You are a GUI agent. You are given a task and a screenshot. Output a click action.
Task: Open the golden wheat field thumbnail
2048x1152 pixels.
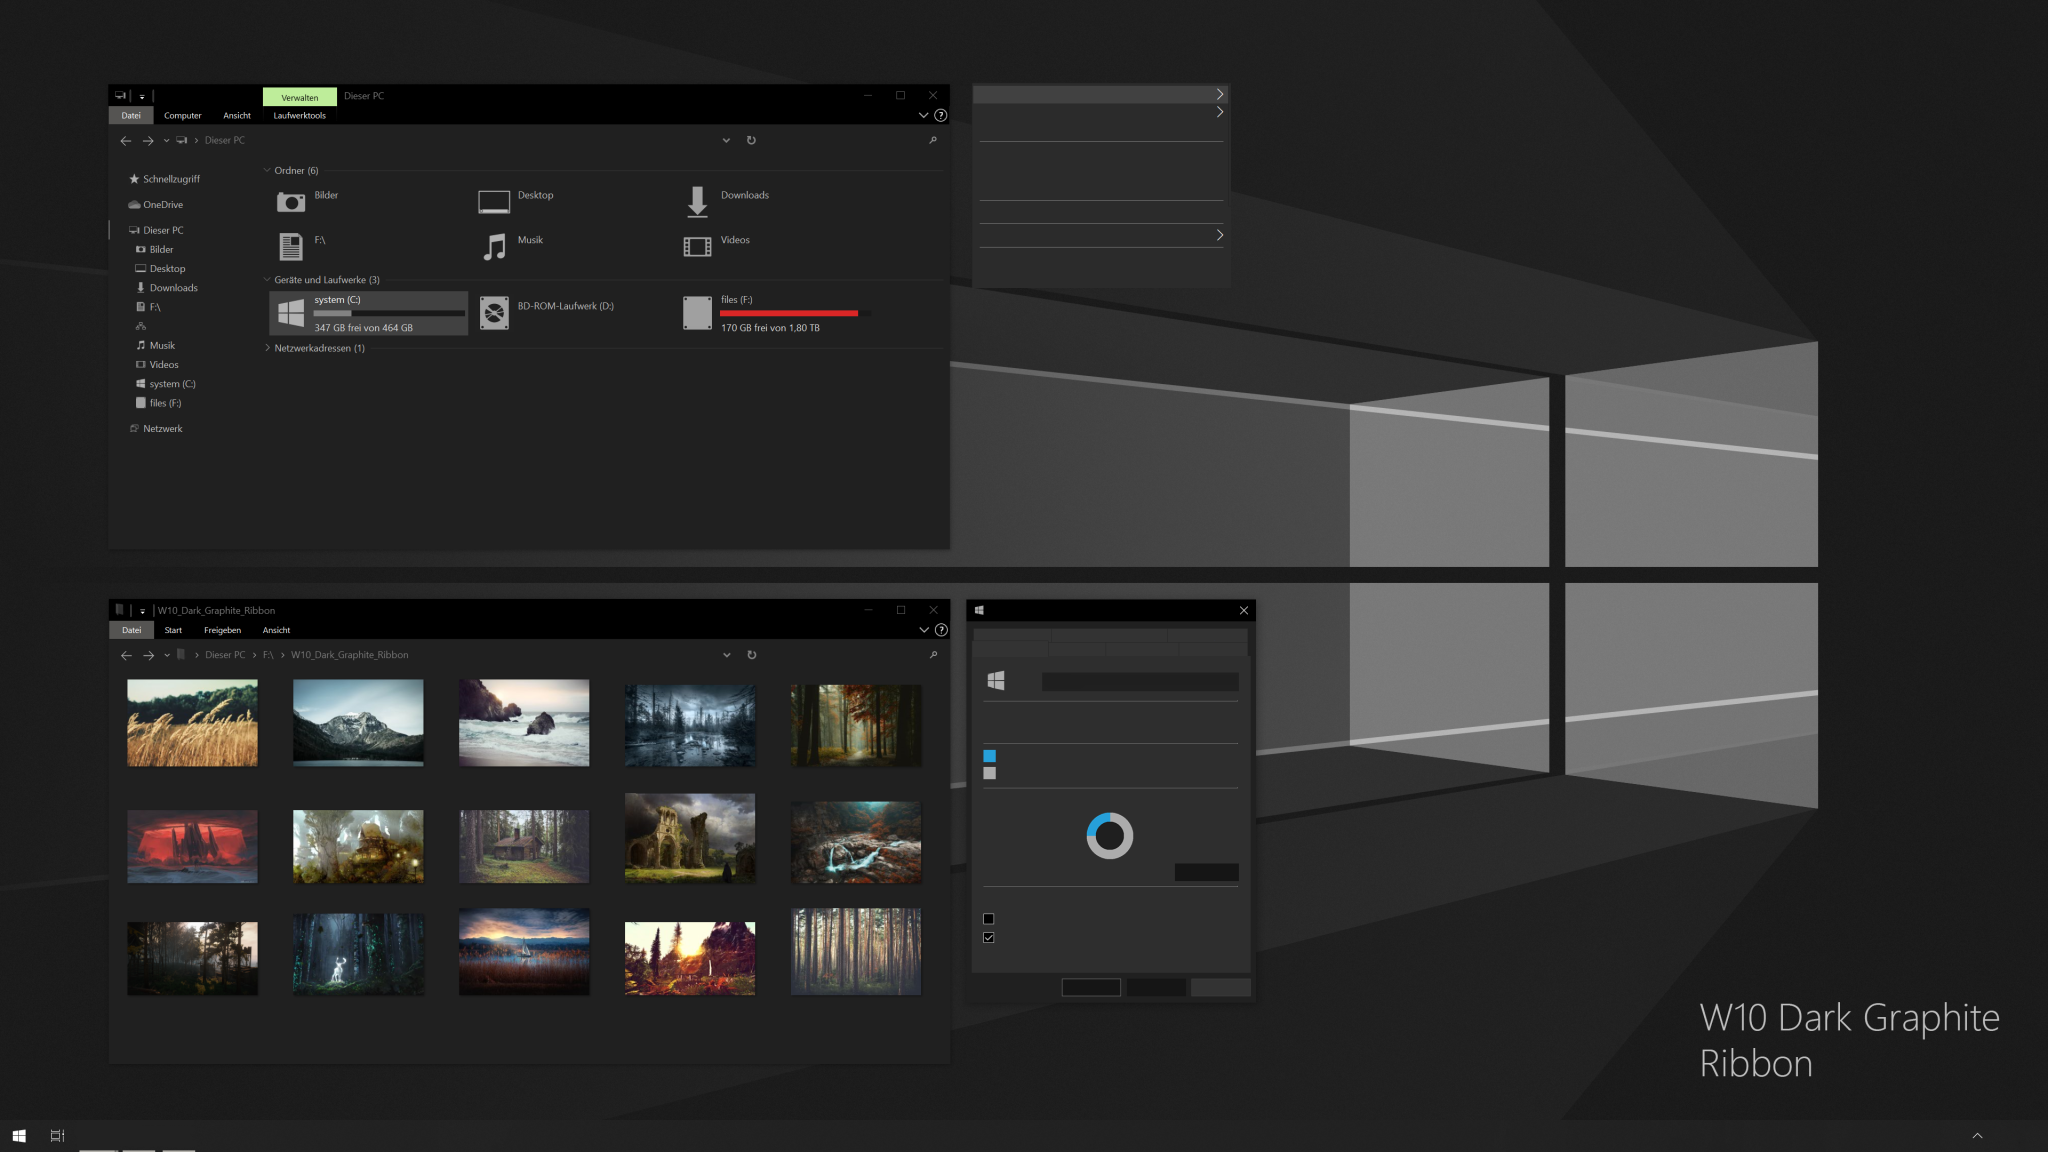(x=192, y=723)
